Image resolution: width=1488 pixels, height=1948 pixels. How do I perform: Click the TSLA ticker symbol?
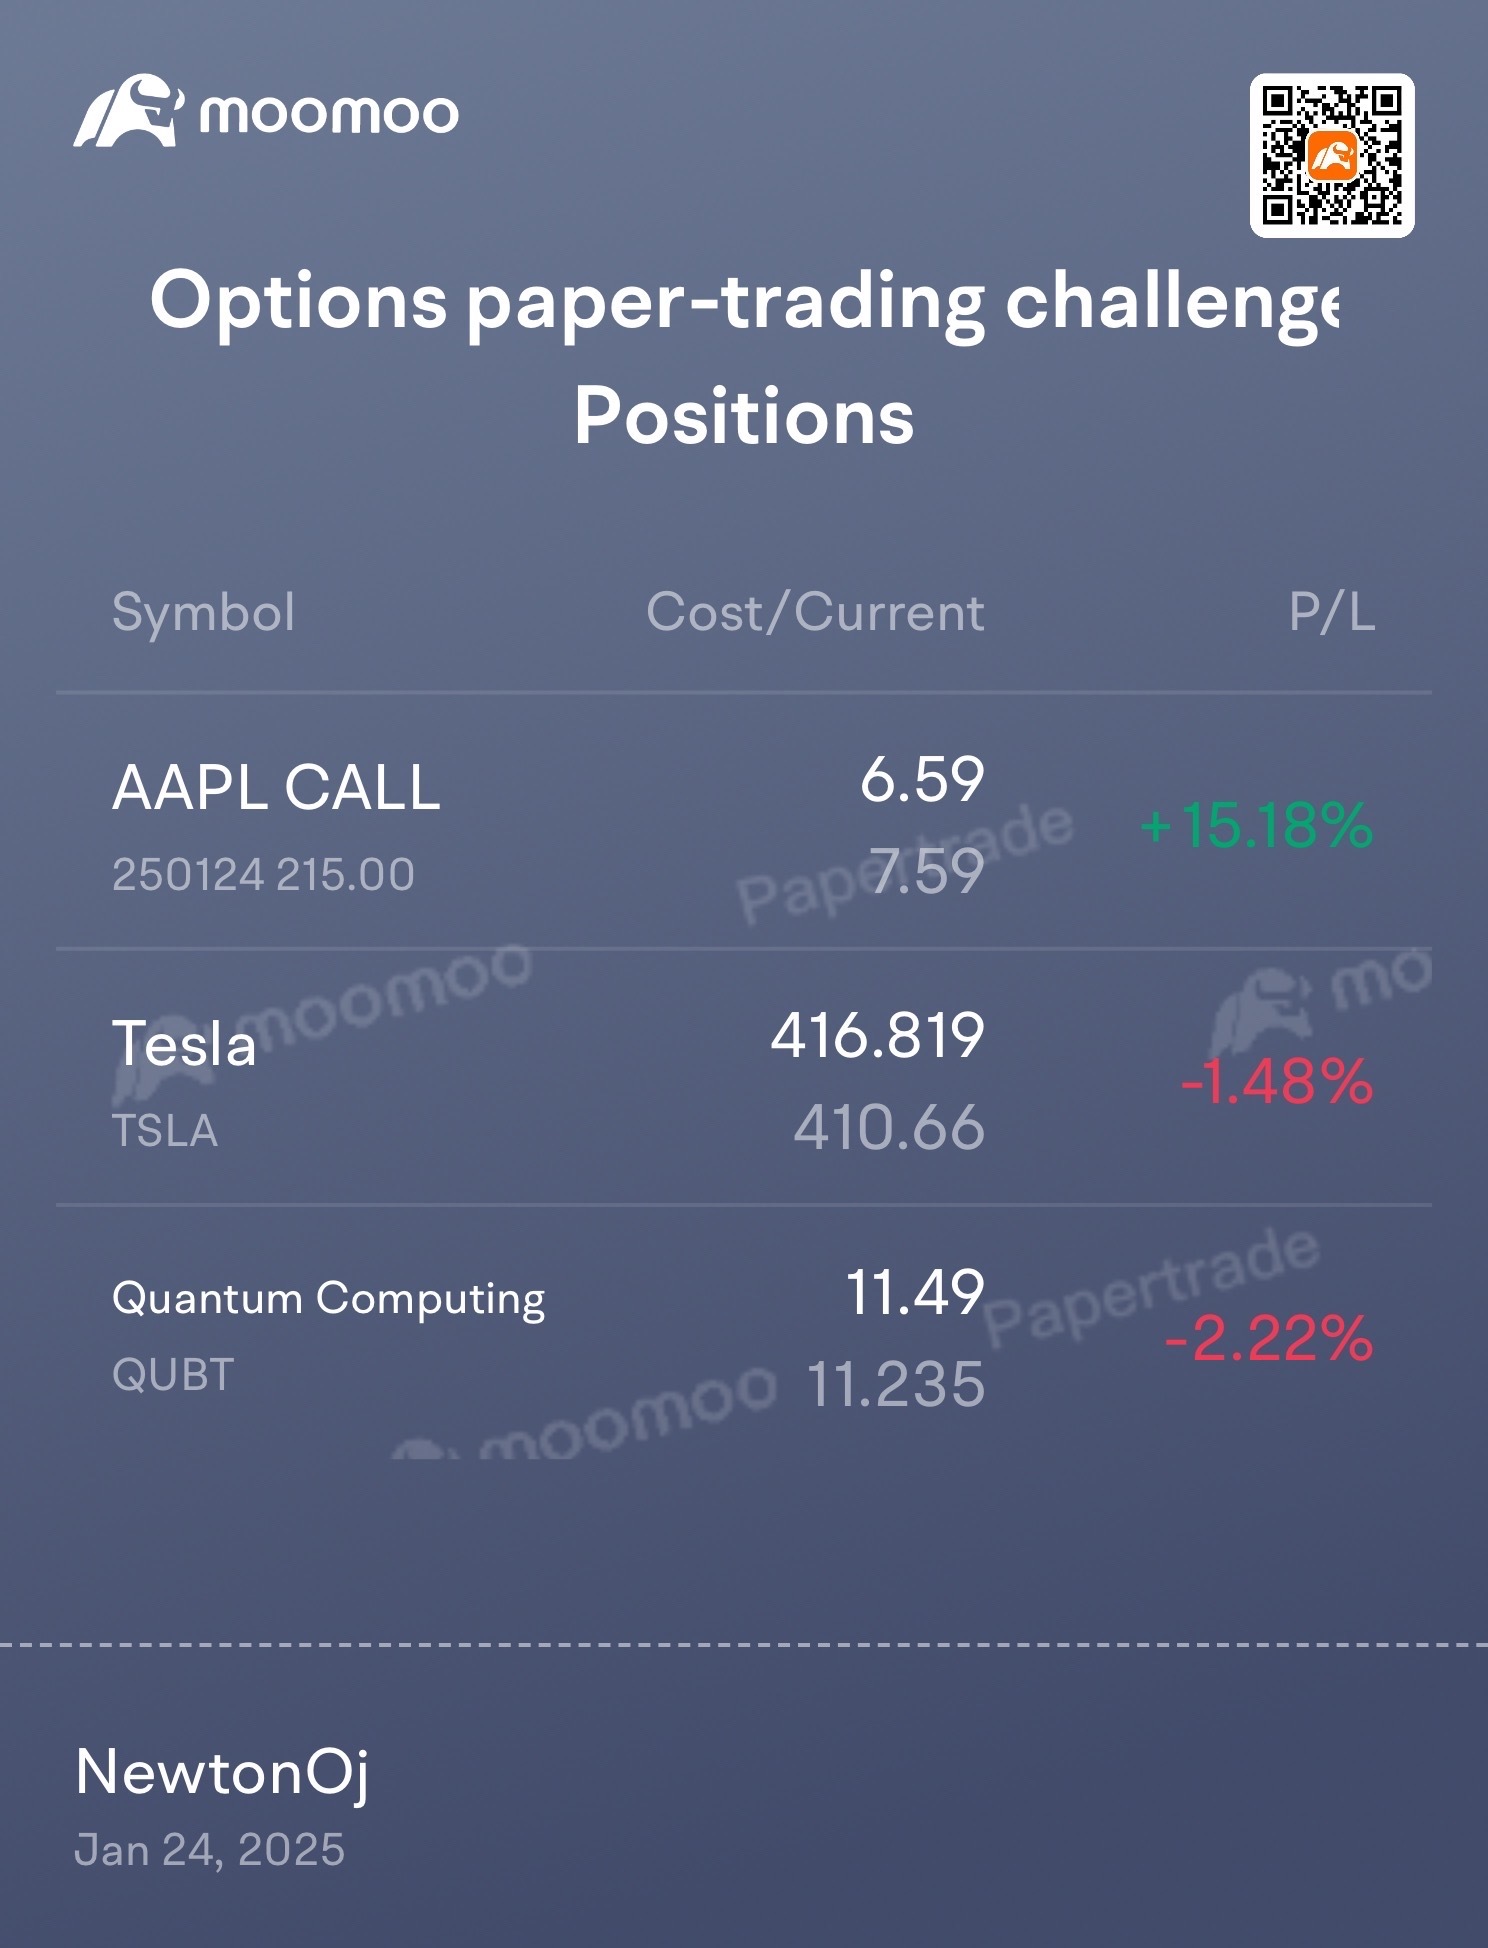coord(165,1131)
